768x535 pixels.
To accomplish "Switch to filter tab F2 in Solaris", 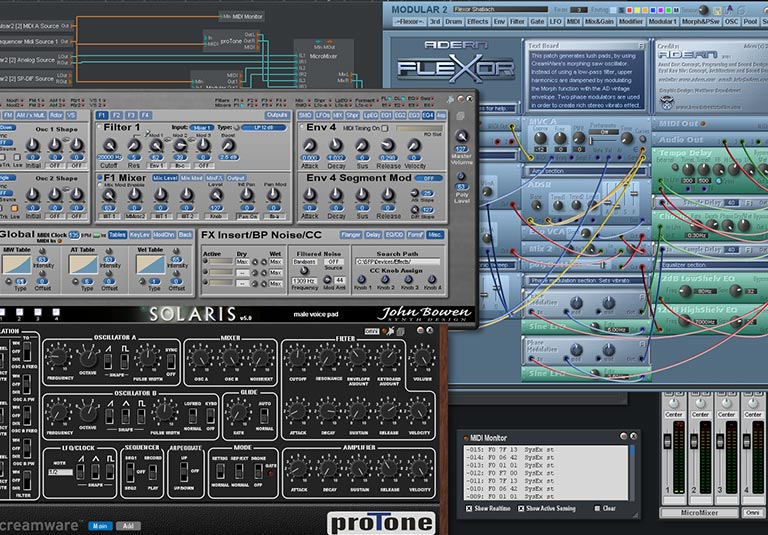I will pyautogui.click(x=116, y=116).
